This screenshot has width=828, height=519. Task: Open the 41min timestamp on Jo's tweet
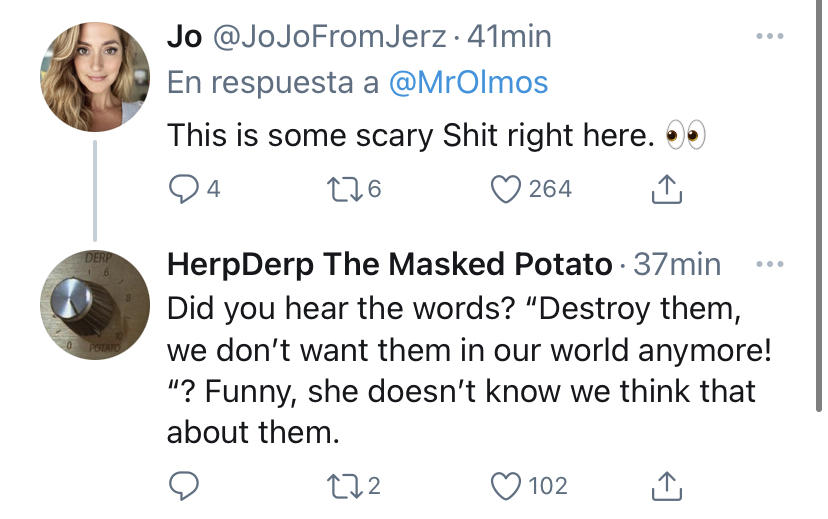click(x=509, y=37)
